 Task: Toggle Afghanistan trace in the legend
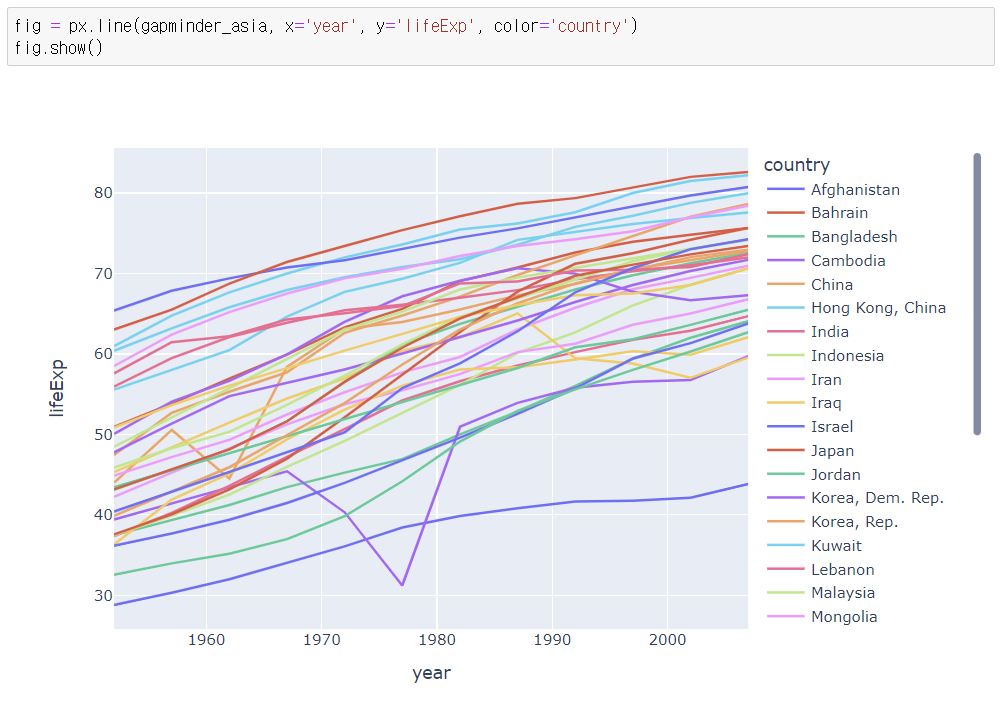[x=834, y=189]
